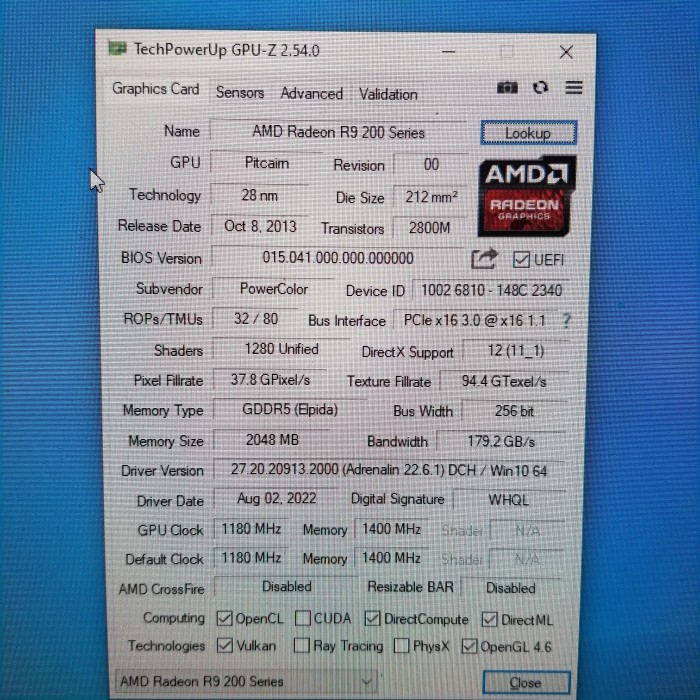Click the Bus Width value 256 bit
Image resolution: width=700 pixels, height=700 pixels.
pyautogui.click(x=514, y=411)
